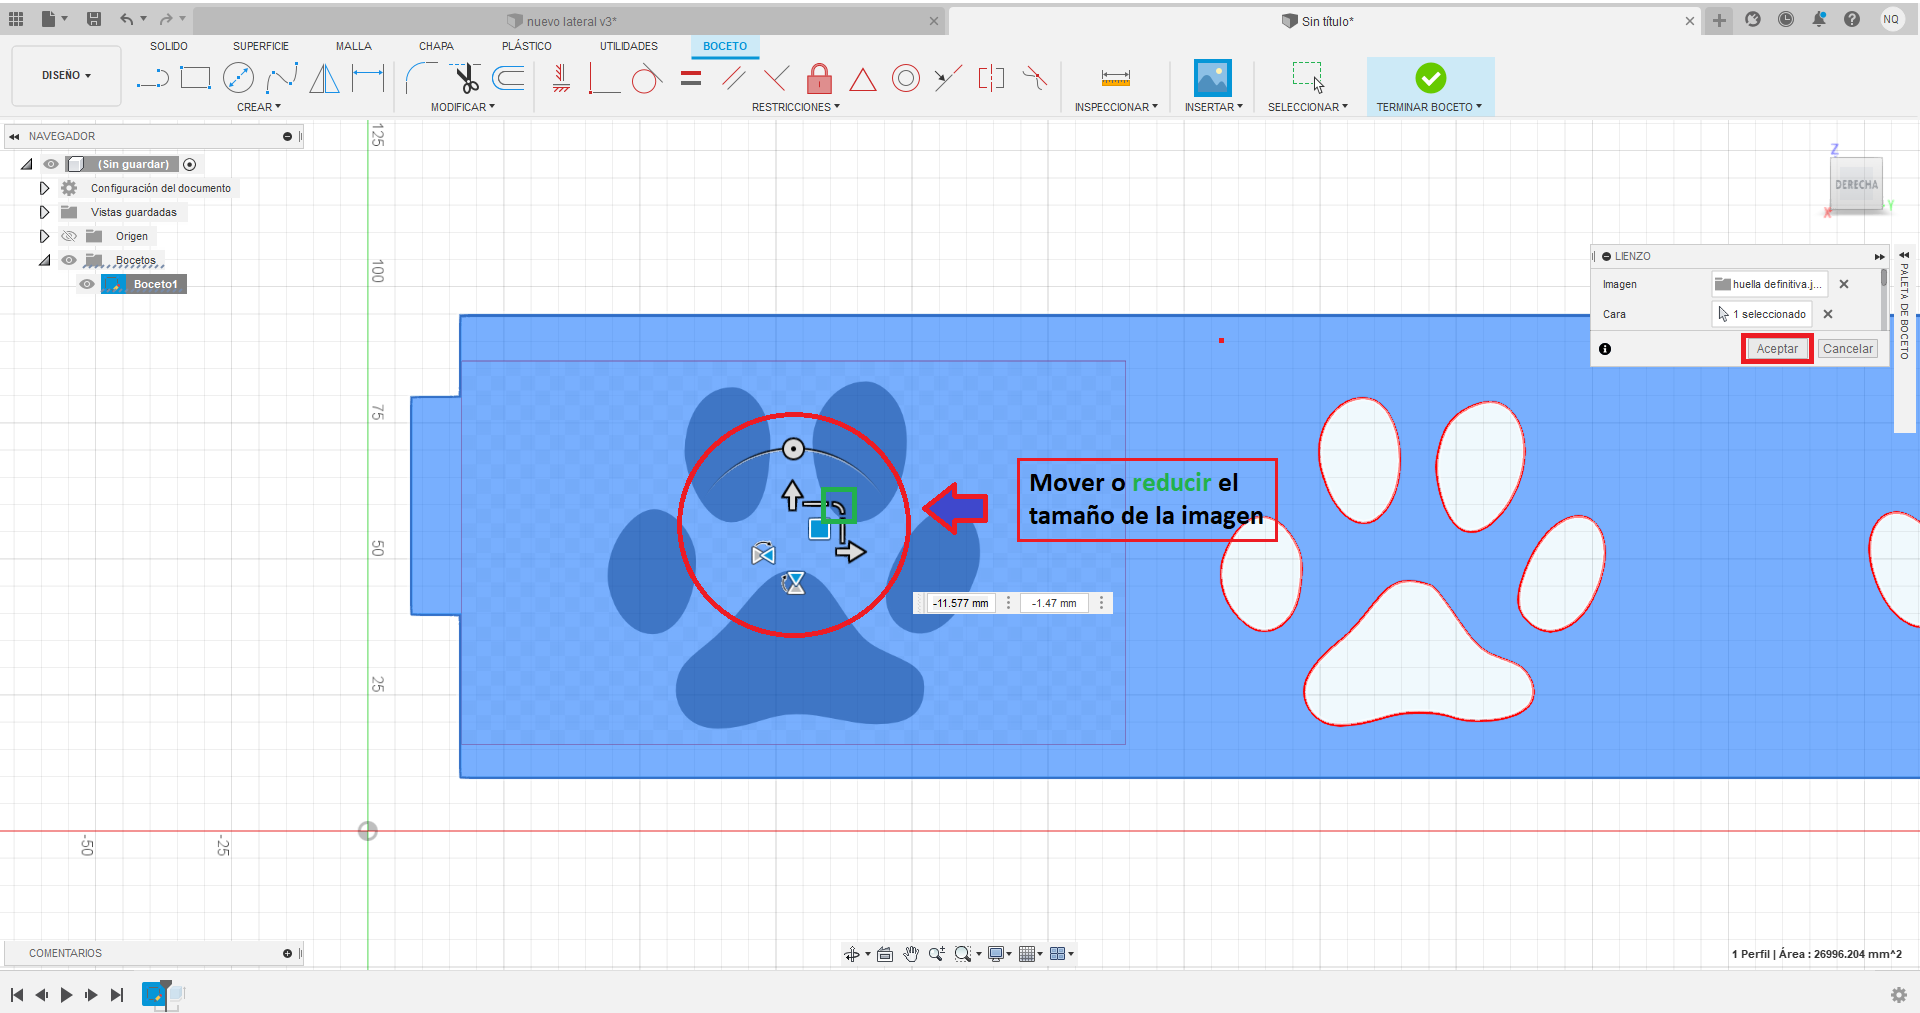
Task: Click the Measure ruler icon
Action: click(1116, 78)
